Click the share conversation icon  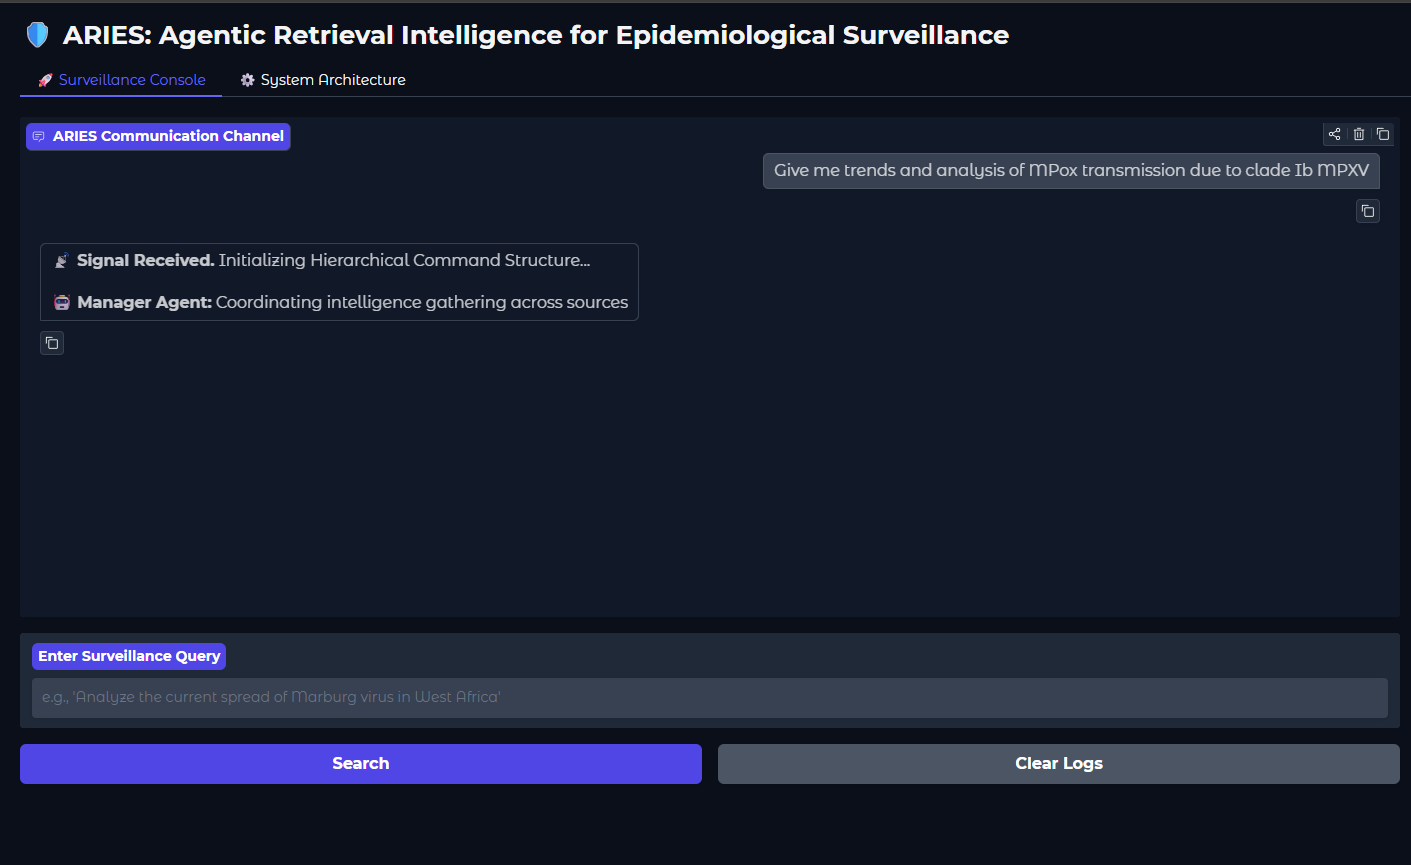[1334, 134]
